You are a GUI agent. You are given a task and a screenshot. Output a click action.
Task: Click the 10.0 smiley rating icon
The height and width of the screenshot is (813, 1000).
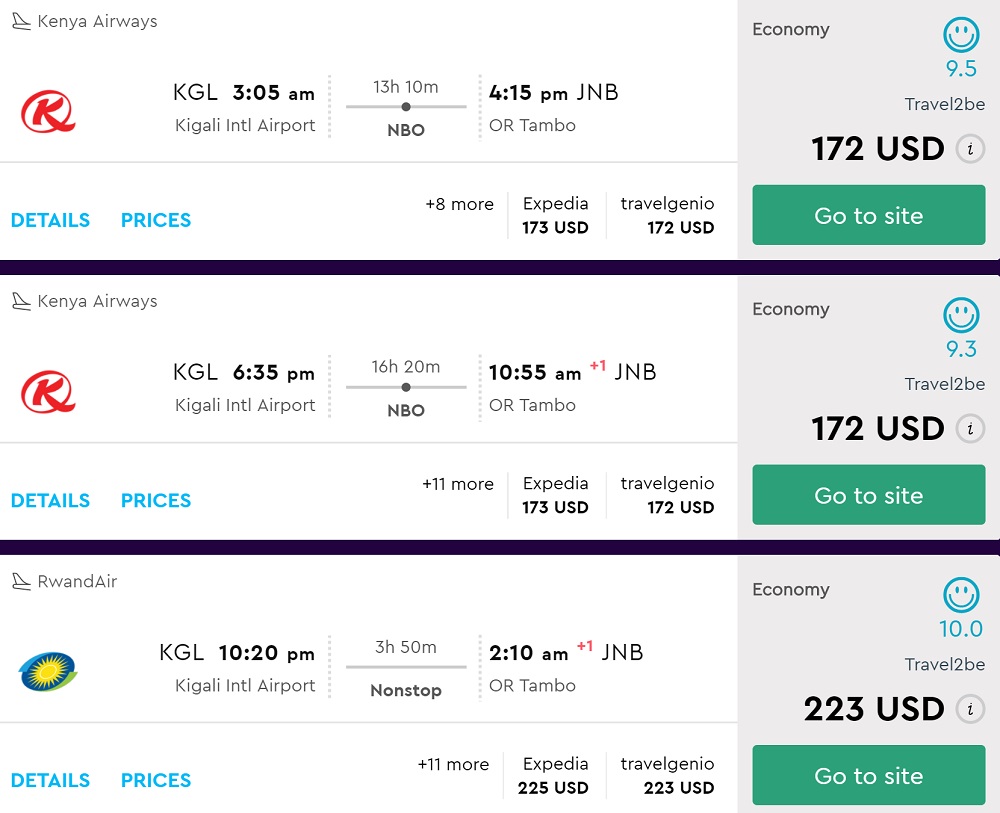coord(961,595)
